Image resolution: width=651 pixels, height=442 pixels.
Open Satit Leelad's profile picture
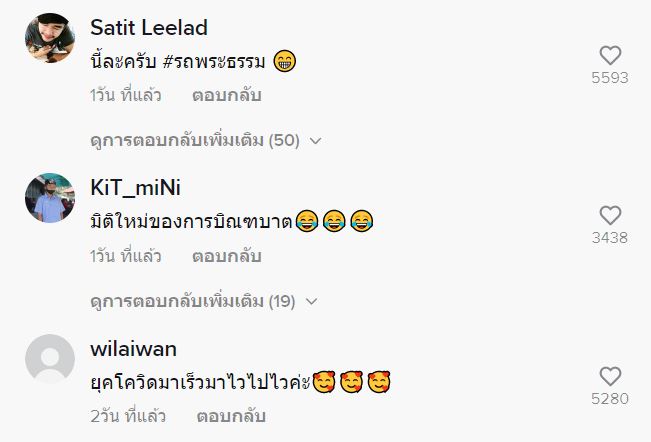(50, 38)
